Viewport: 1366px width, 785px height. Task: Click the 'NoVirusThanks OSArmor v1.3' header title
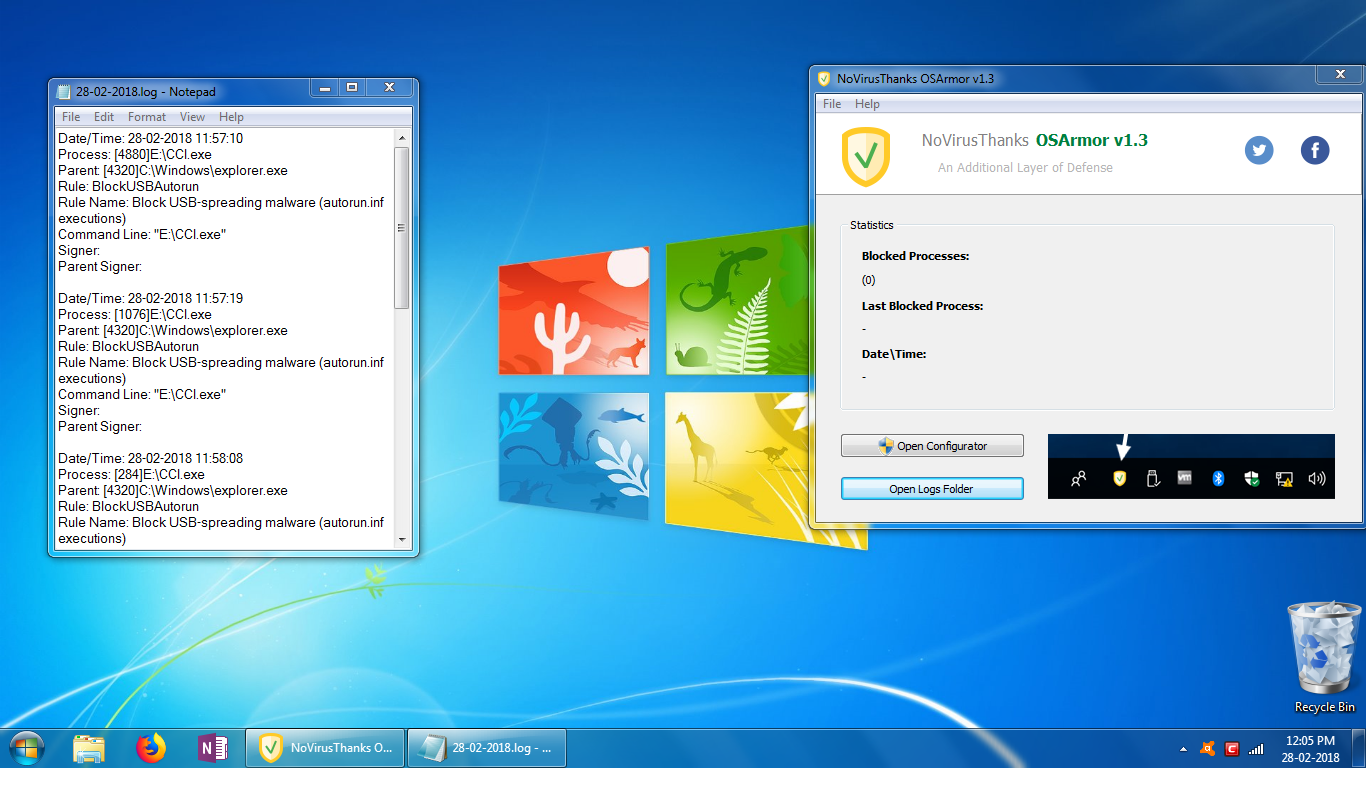(x=1035, y=141)
